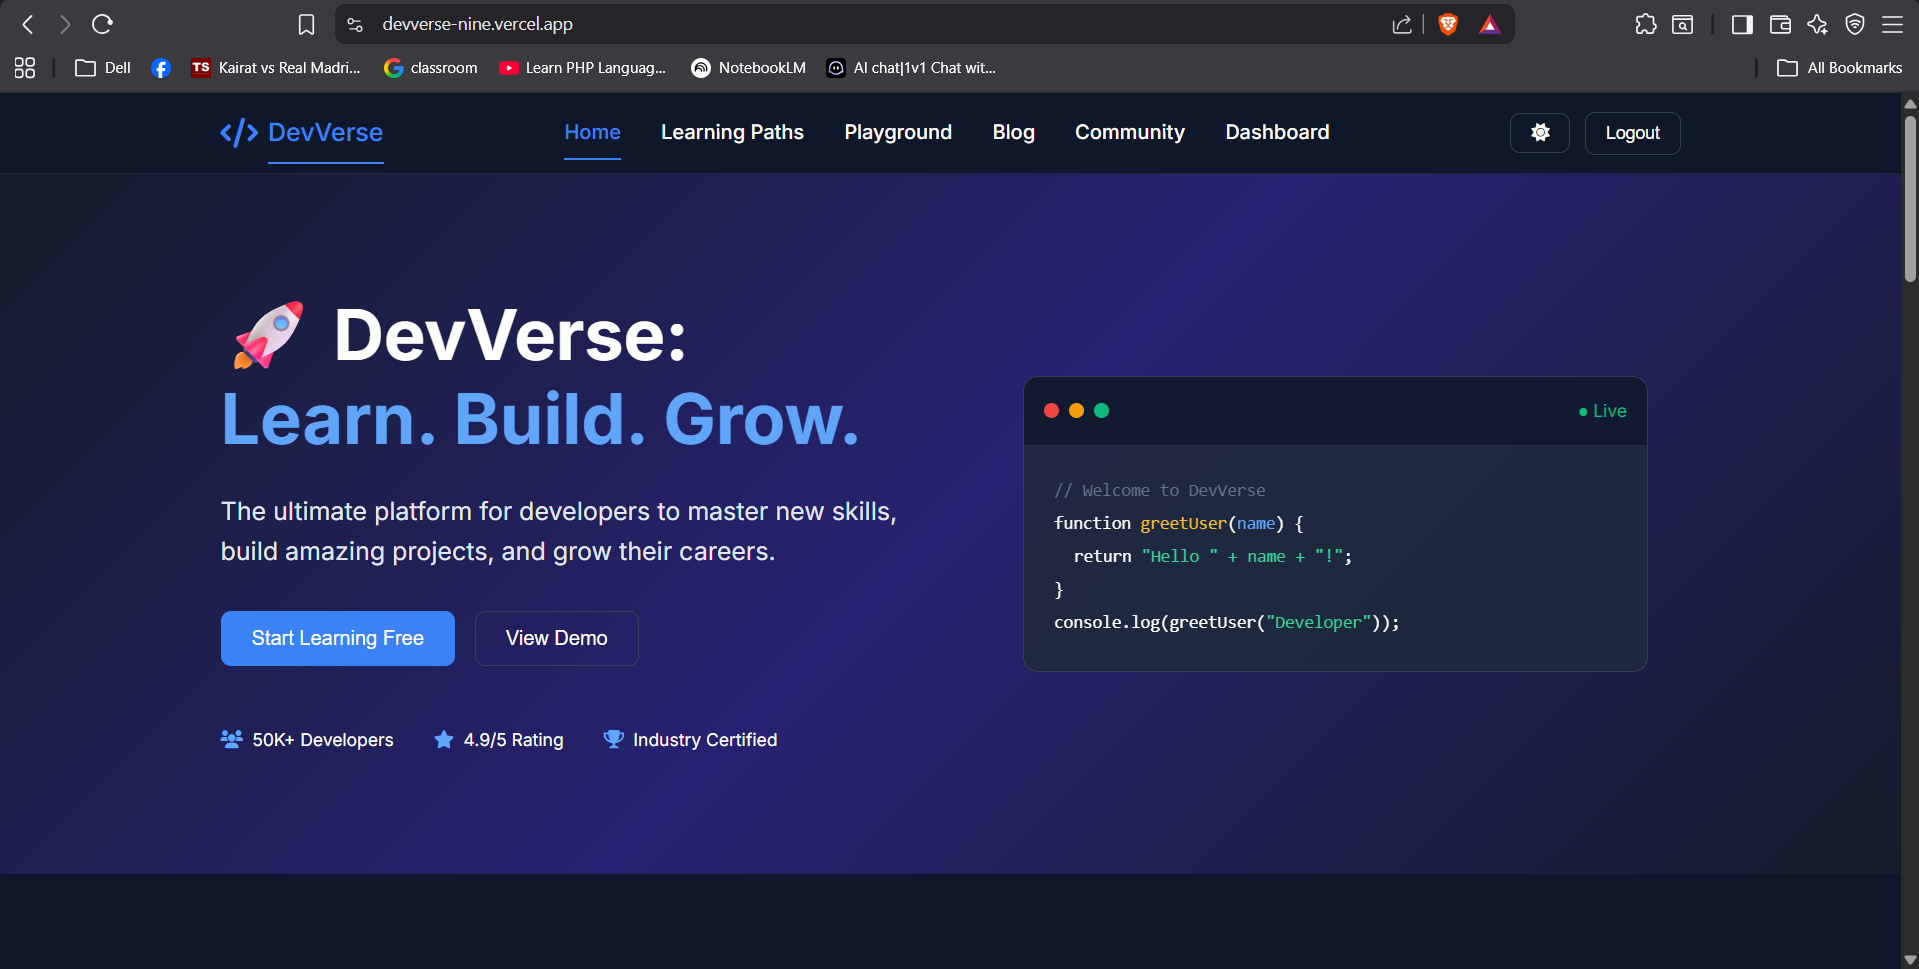Open the Dell bookmarks folder
Screen dimensions: 1919x969
click(101, 67)
